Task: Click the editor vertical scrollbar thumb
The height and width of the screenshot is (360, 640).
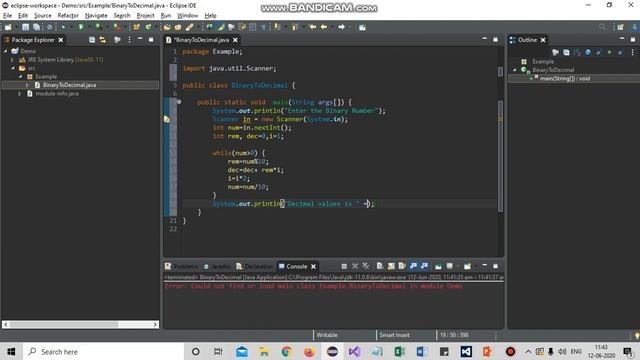Action: [500, 156]
